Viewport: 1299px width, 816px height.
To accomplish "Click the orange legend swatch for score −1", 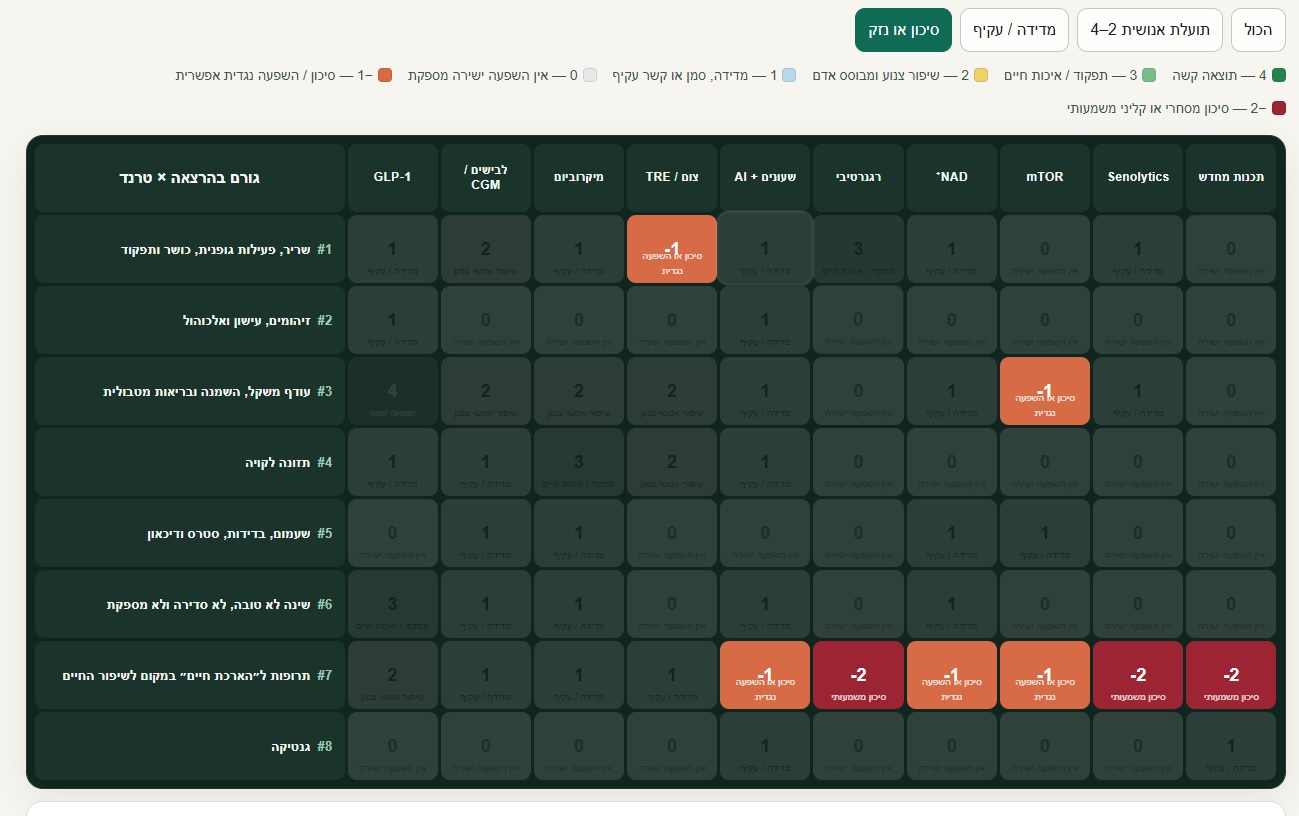I will tap(385, 75).
